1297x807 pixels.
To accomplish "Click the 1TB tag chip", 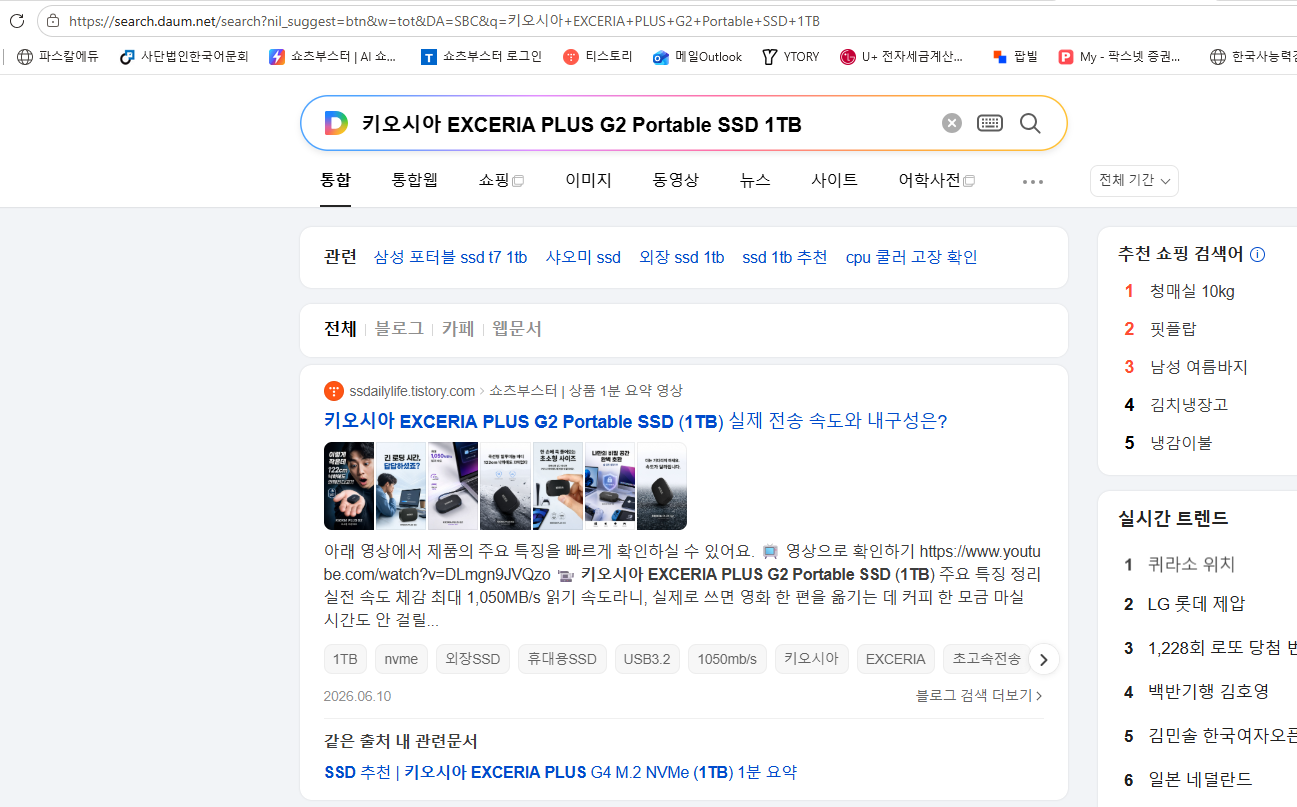I will [345, 659].
